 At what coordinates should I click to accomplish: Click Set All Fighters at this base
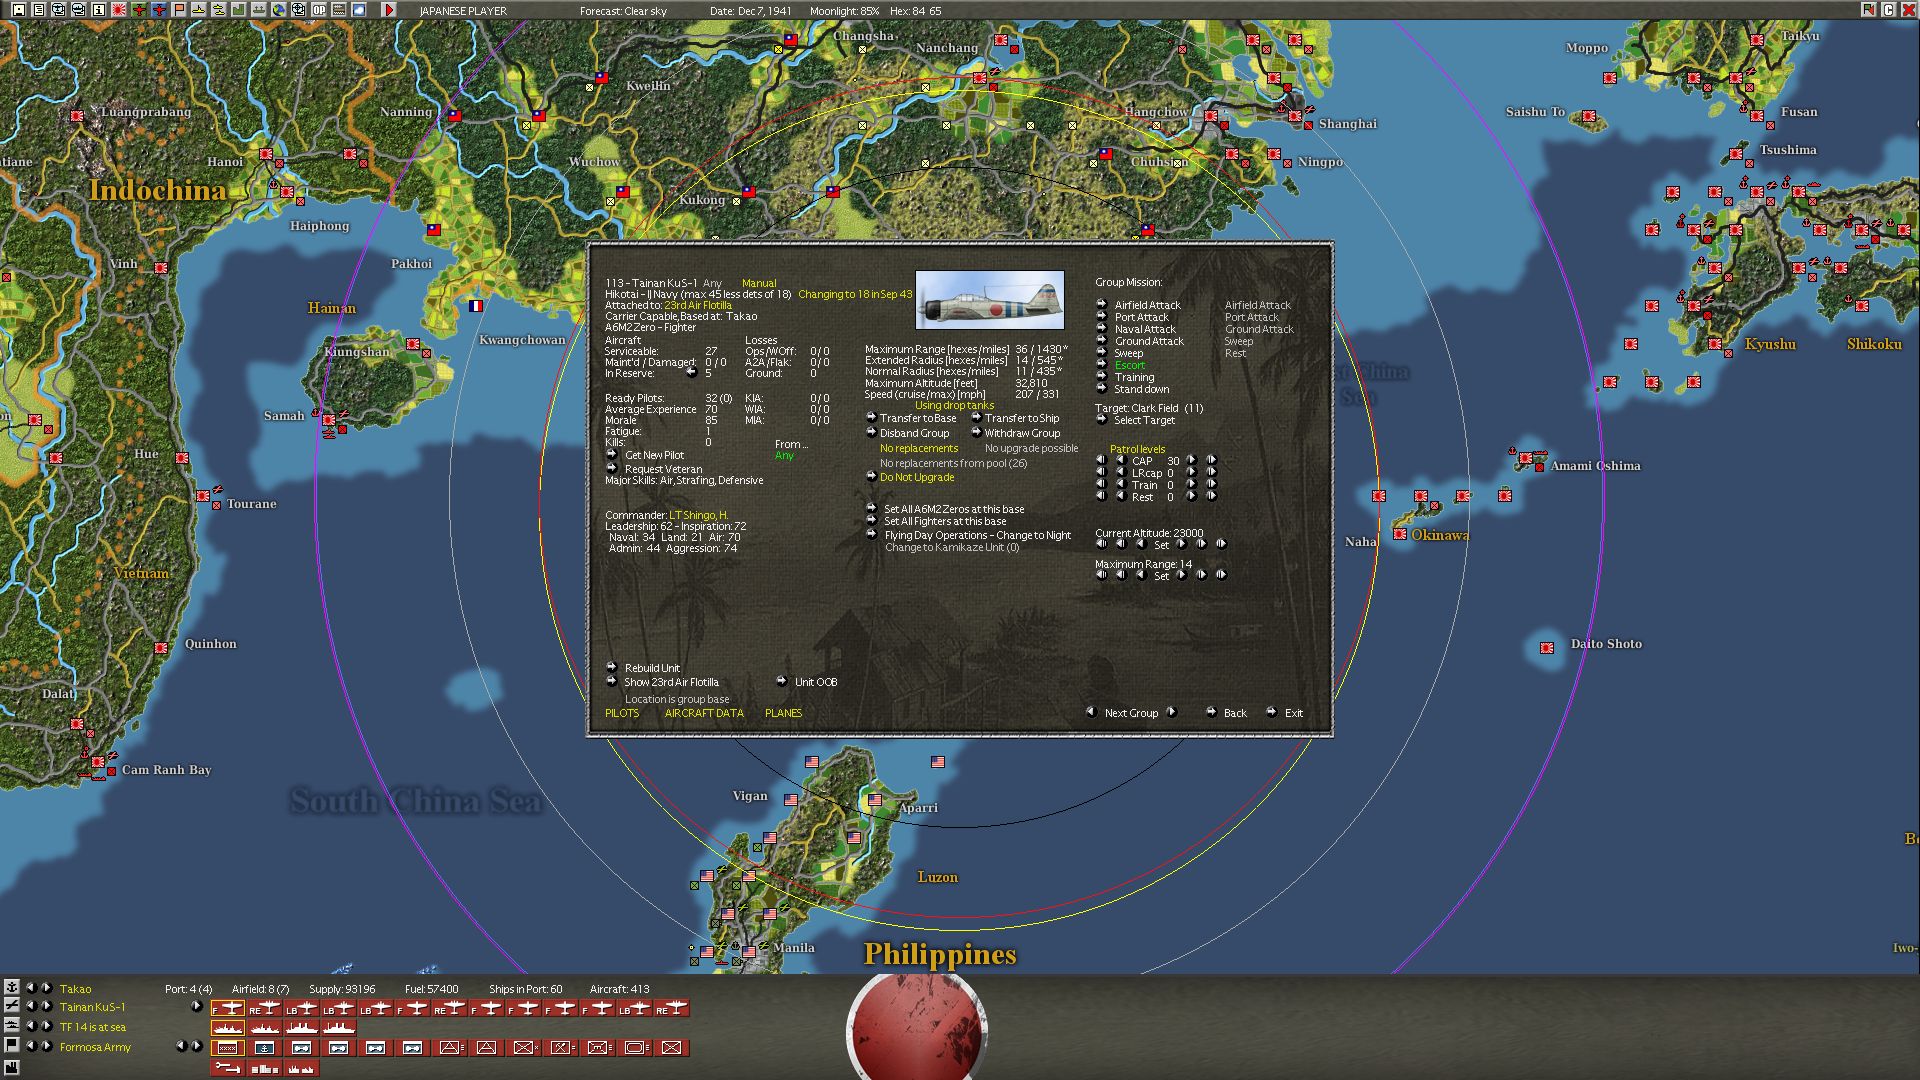945,521
